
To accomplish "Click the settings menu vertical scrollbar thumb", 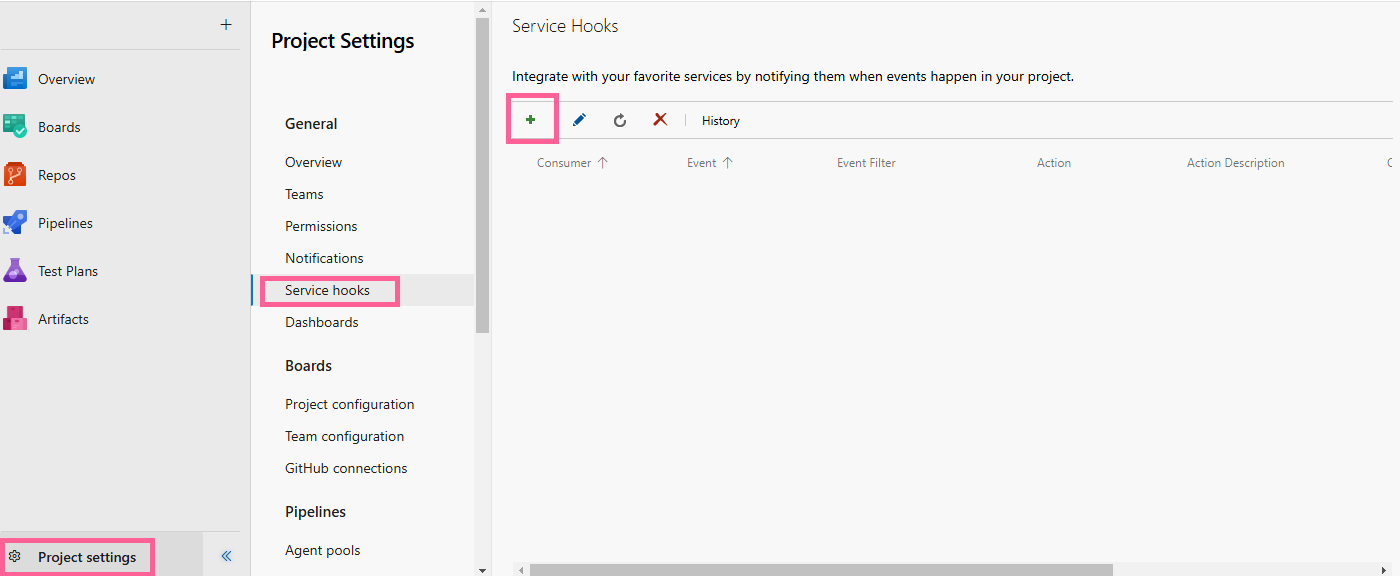I will pos(482,175).
